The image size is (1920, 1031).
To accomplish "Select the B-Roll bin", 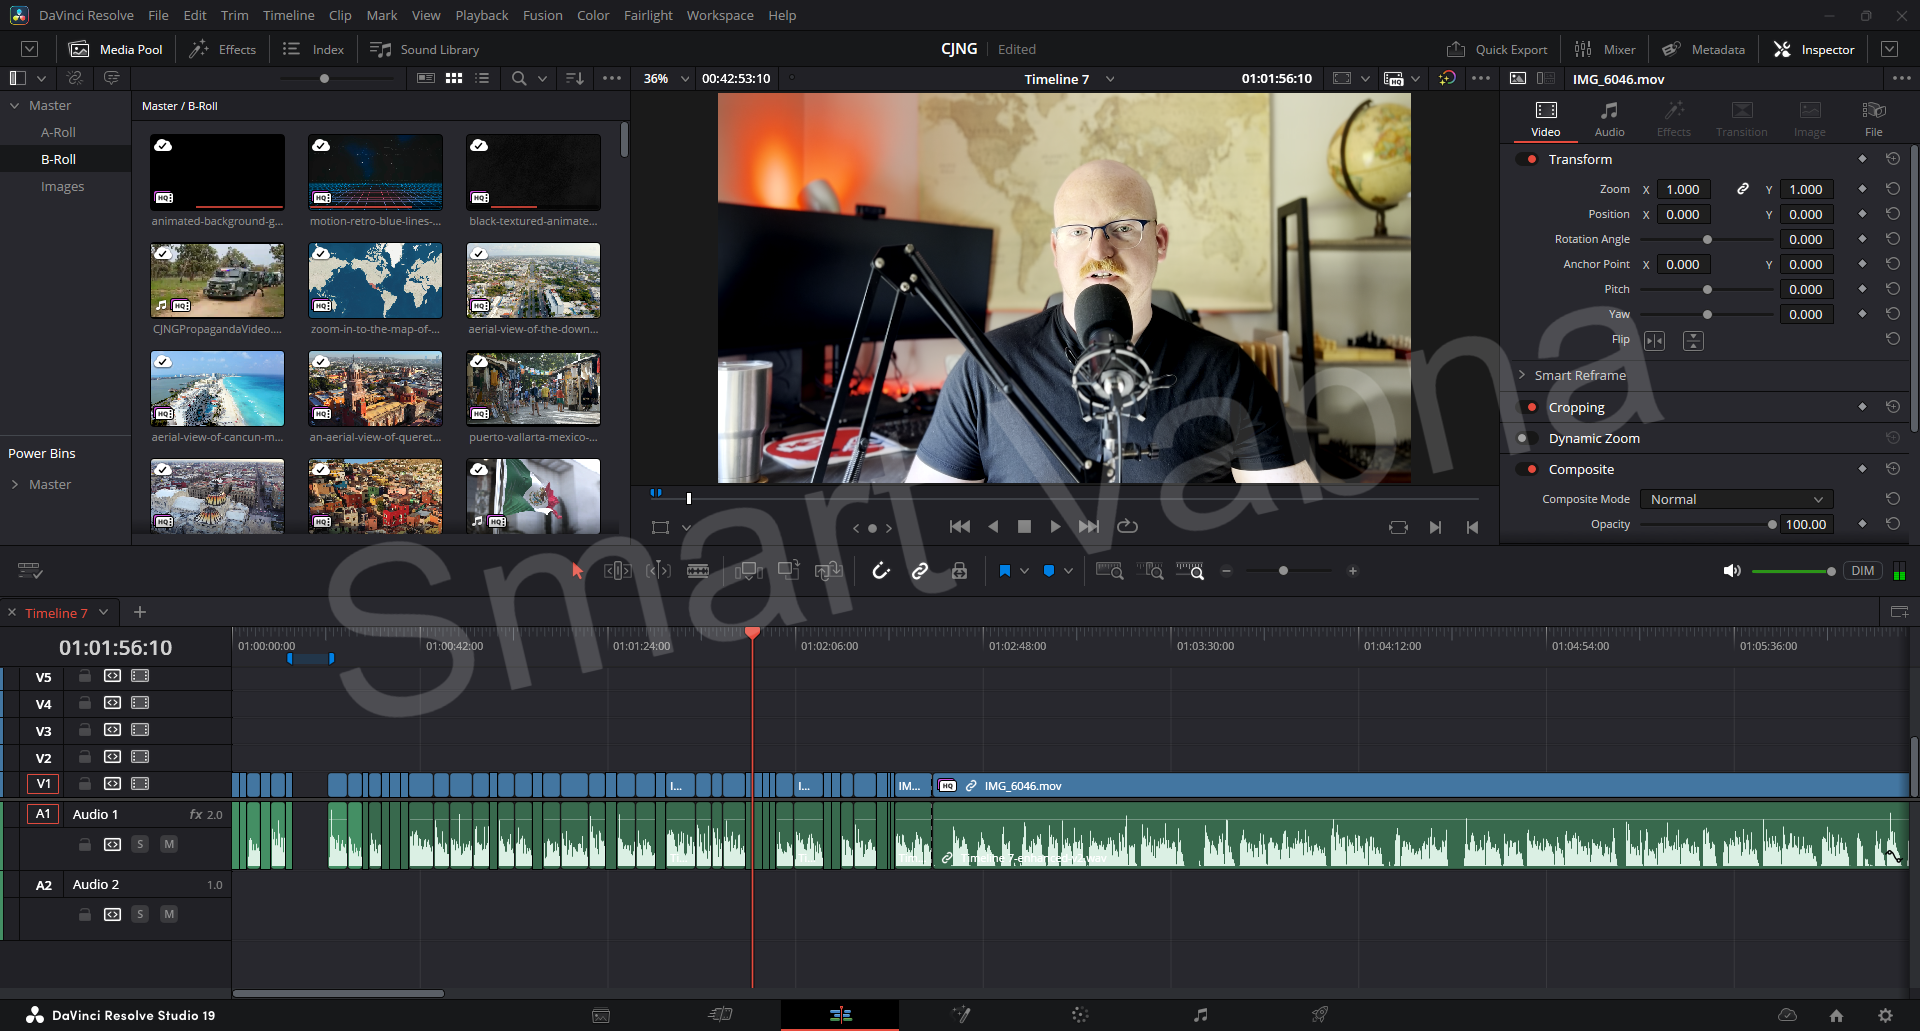I will click(58, 159).
